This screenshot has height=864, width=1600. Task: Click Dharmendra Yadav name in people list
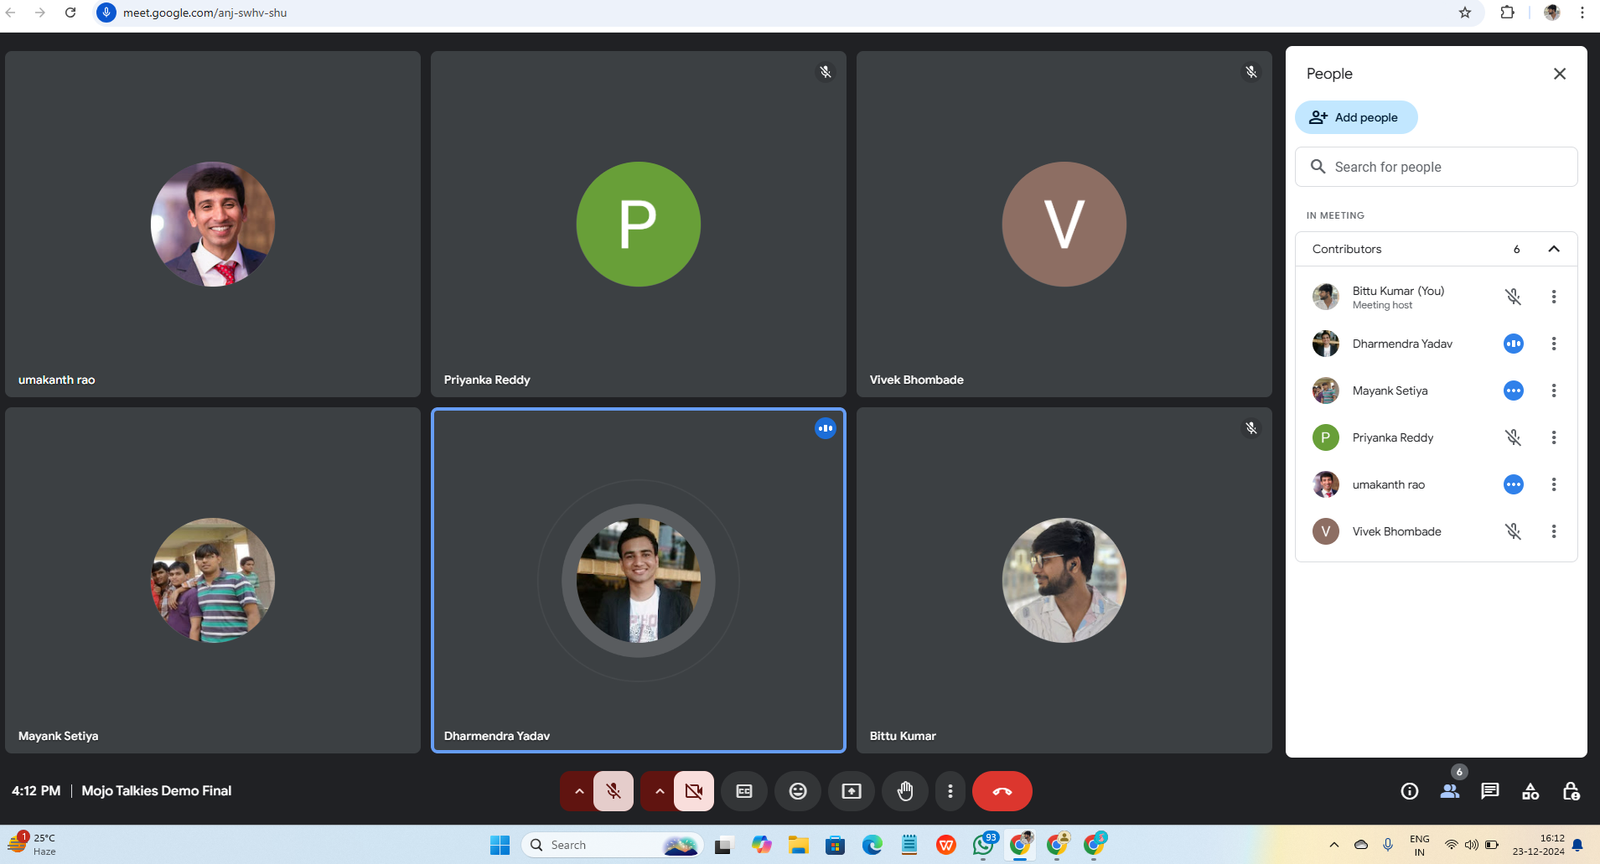tap(1402, 344)
